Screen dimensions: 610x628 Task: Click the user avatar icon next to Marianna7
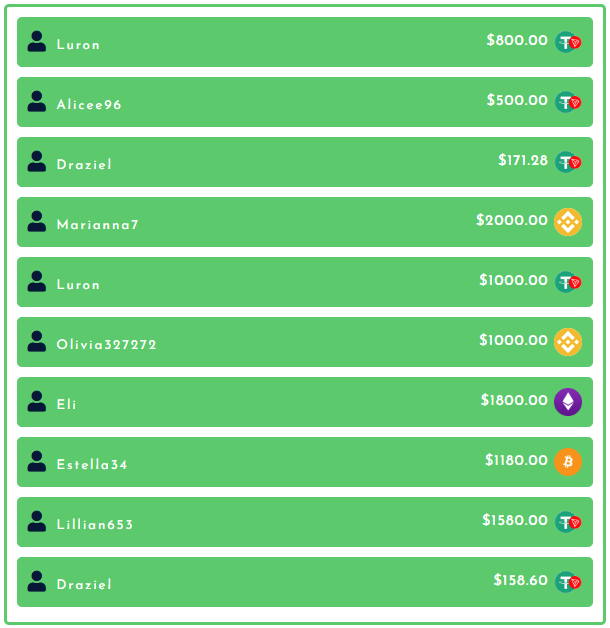click(37, 221)
